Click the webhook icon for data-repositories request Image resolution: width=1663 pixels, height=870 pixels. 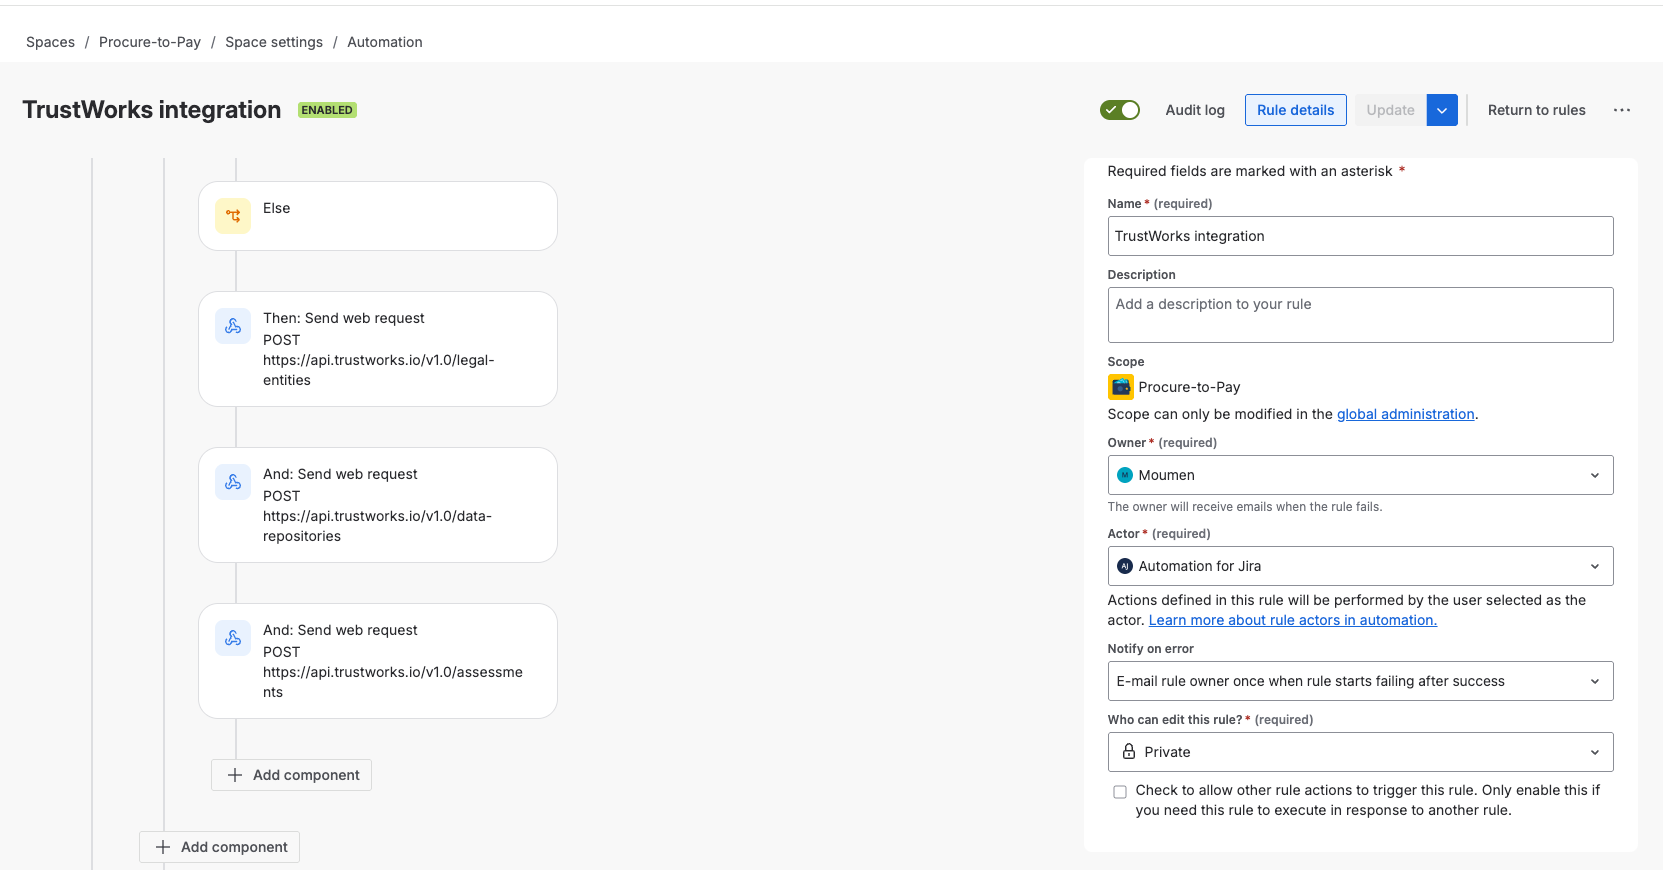[233, 482]
